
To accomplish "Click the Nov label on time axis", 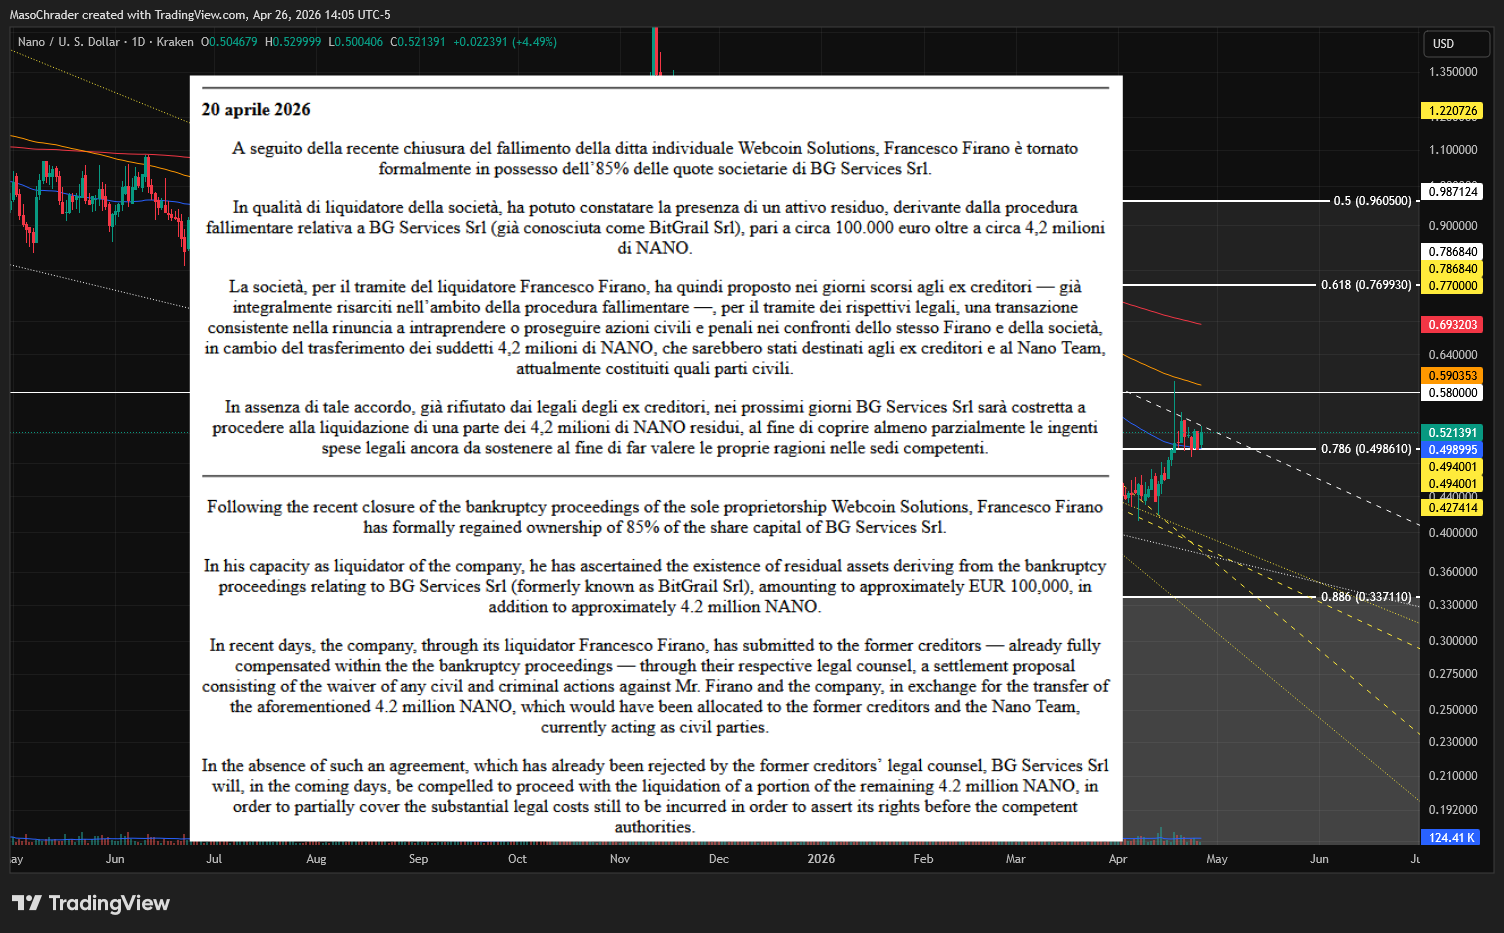I will (620, 859).
